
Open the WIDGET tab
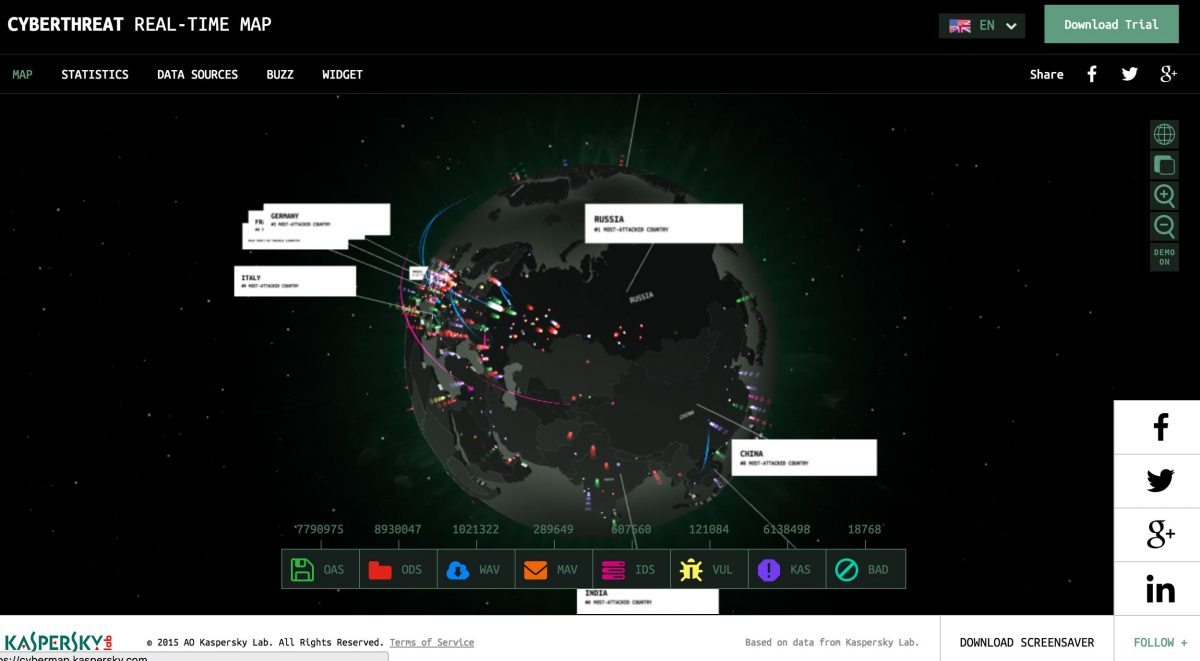coord(342,74)
